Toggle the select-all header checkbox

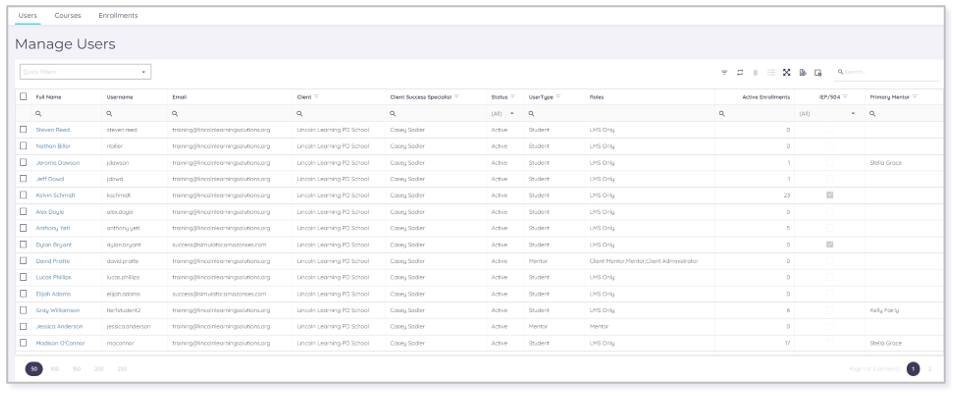pos(23,96)
